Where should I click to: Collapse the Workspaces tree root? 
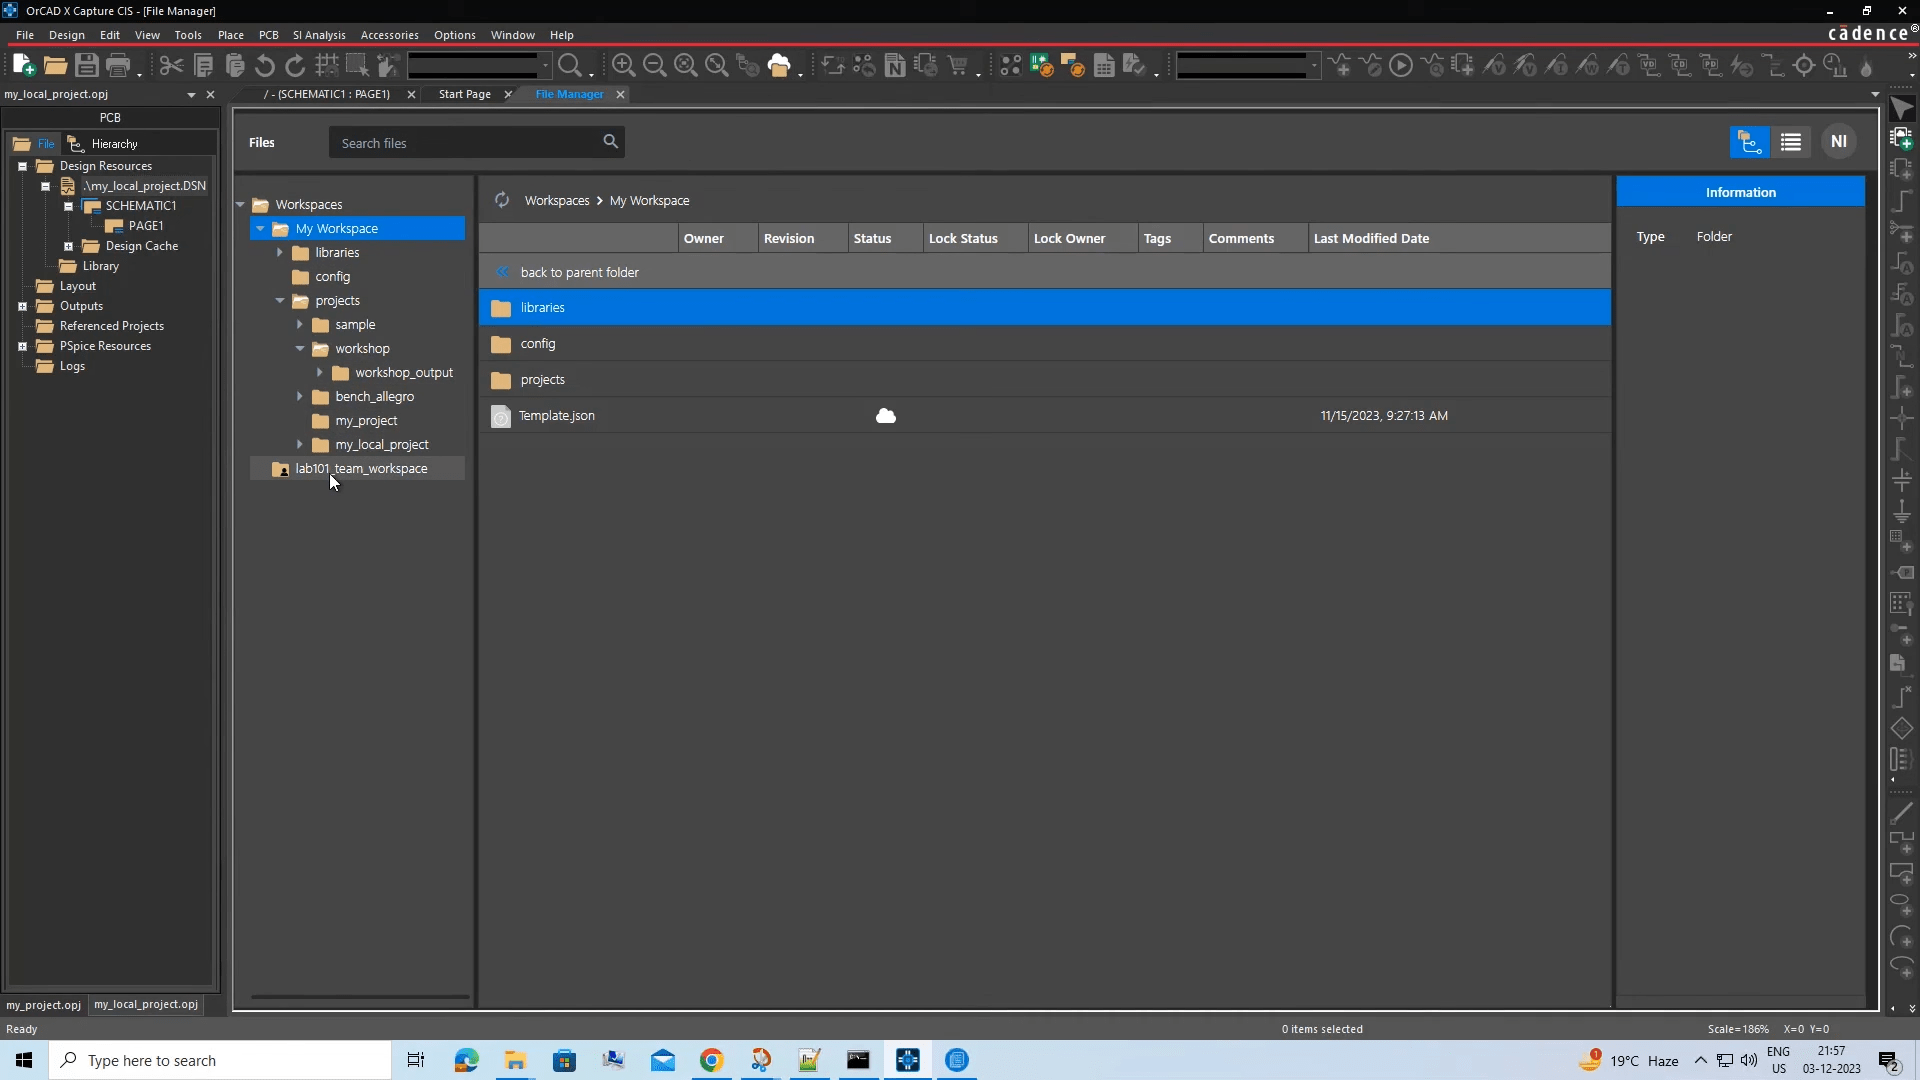click(240, 204)
